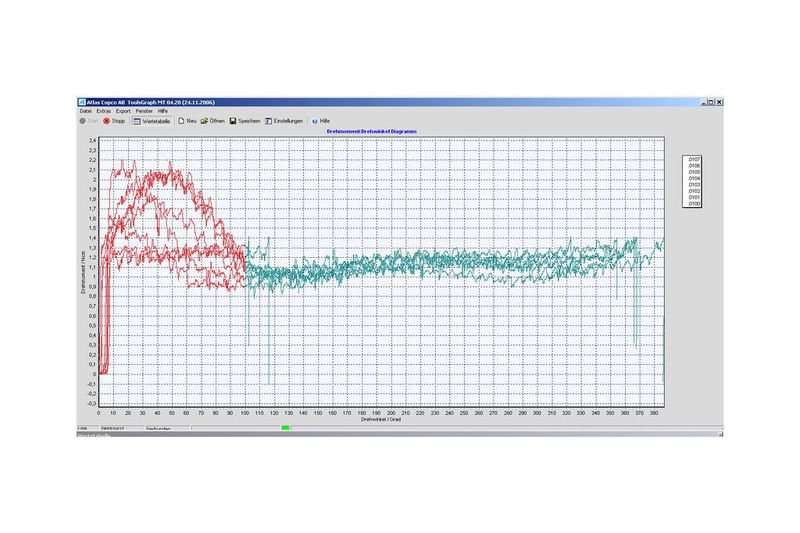Open the Wertetabelle value table
This screenshot has width=800, height=533.
pos(152,121)
